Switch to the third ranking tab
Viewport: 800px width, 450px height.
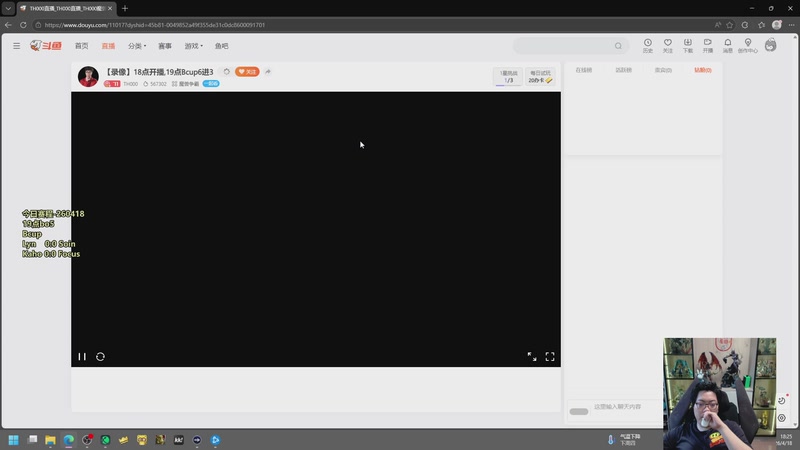(663, 70)
